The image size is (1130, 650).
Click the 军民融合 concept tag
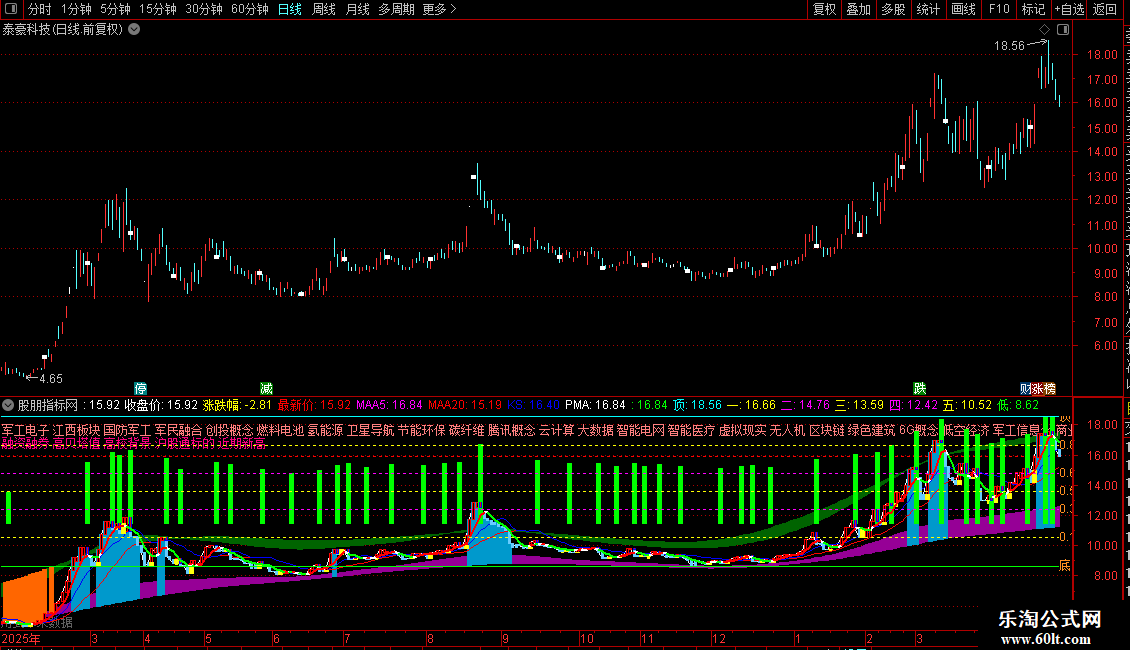click(179, 430)
